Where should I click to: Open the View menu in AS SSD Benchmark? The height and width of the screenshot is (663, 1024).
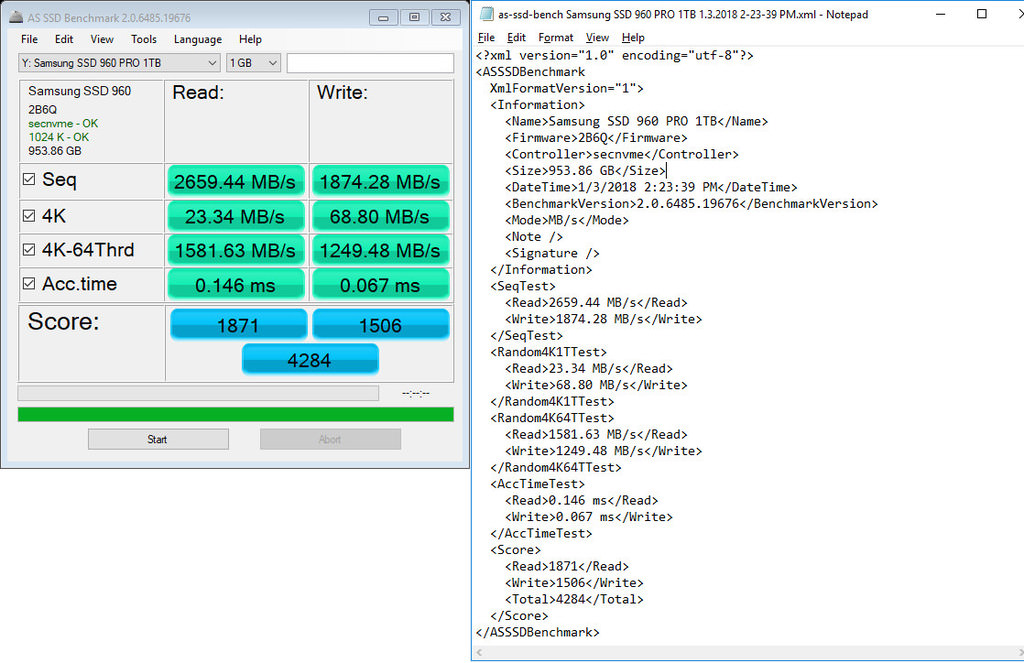pos(102,39)
